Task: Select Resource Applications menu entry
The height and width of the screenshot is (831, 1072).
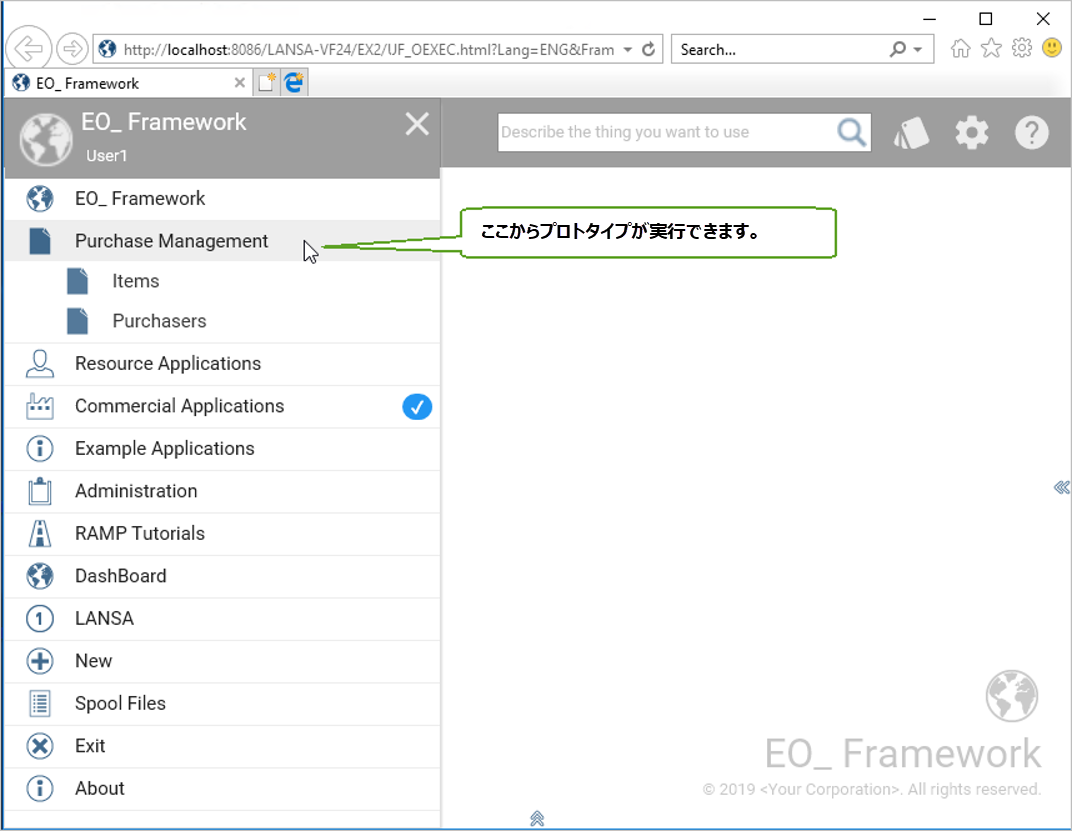Action: click(x=222, y=363)
